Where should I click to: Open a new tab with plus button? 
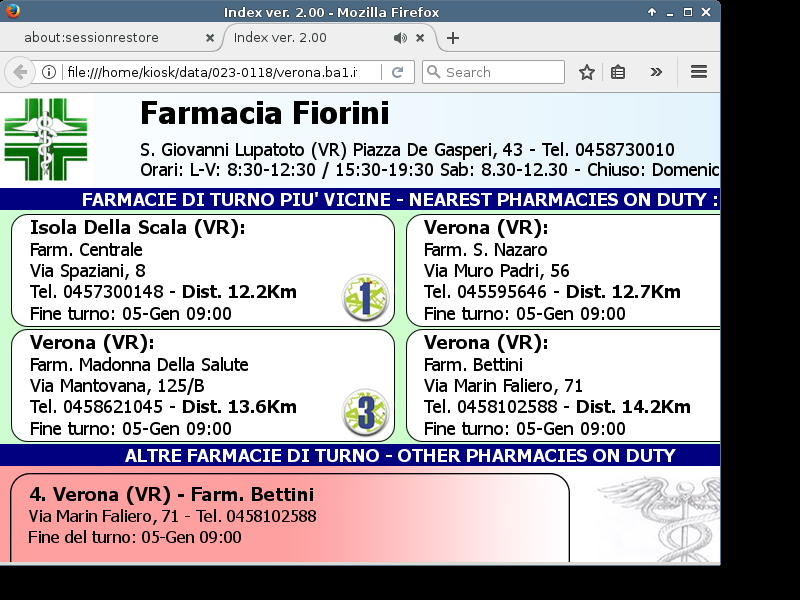coord(453,38)
